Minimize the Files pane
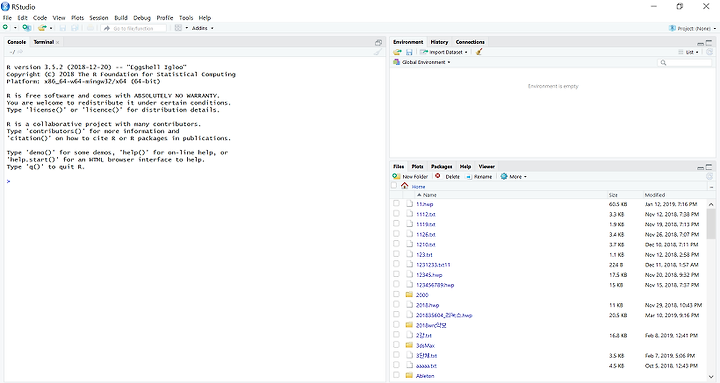 click(x=700, y=168)
